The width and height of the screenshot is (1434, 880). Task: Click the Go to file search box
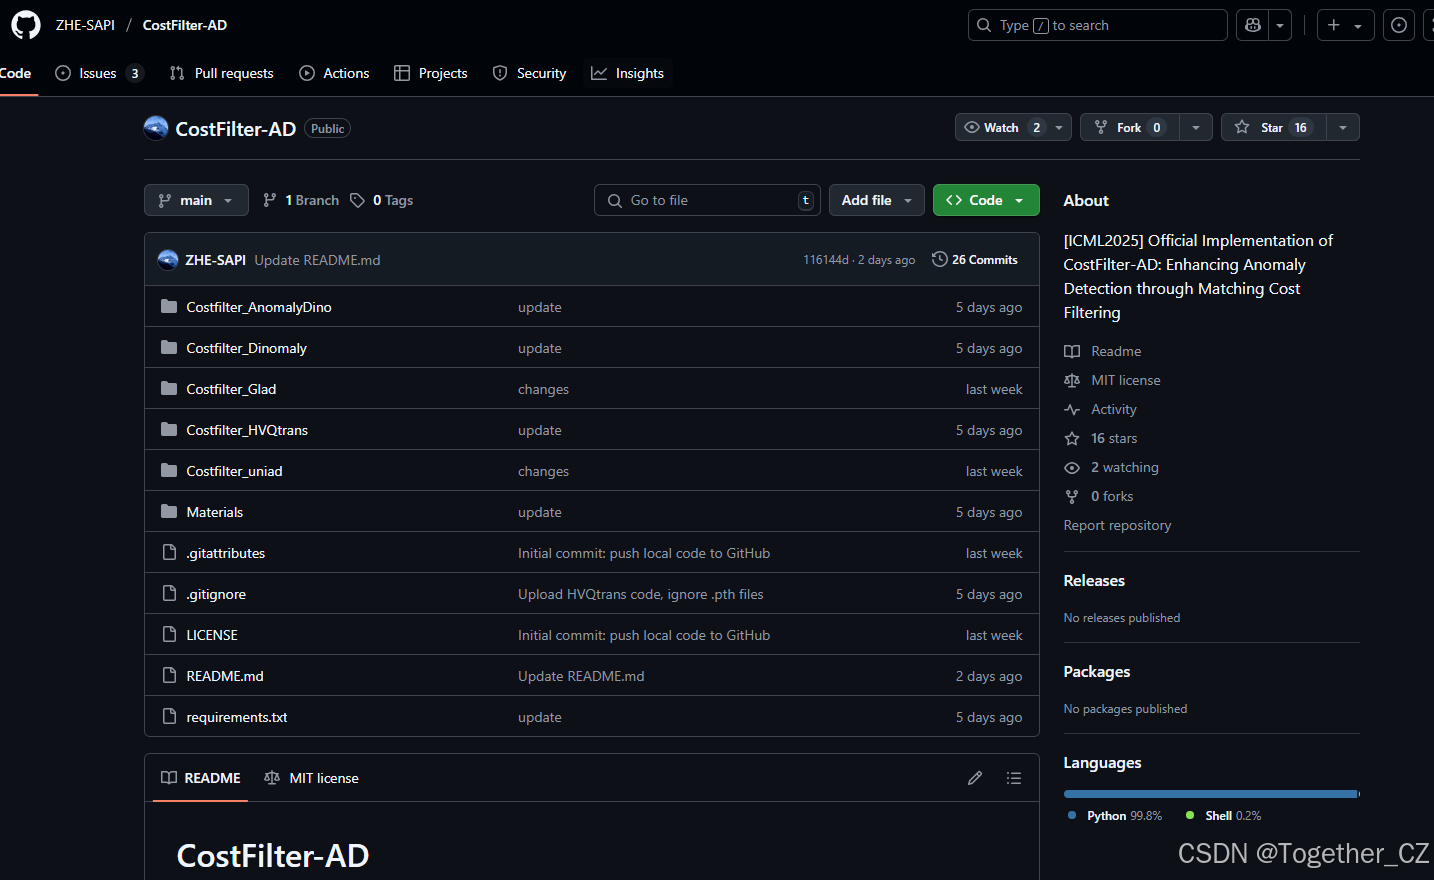(x=707, y=200)
